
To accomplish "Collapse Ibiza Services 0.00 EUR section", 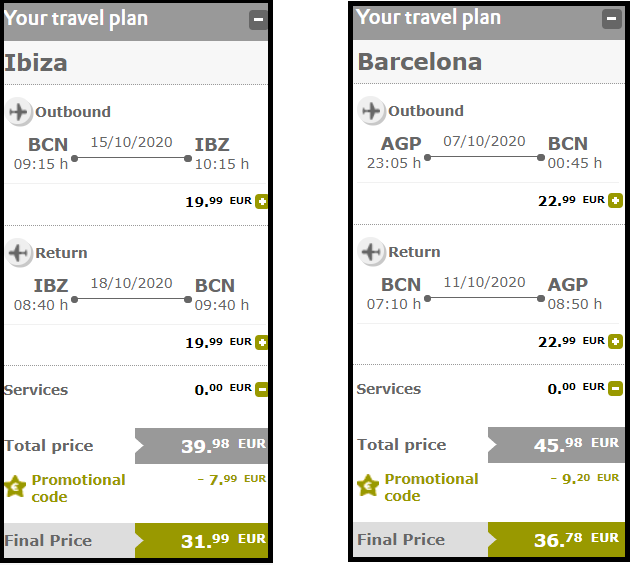I will (x=262, y=390).
